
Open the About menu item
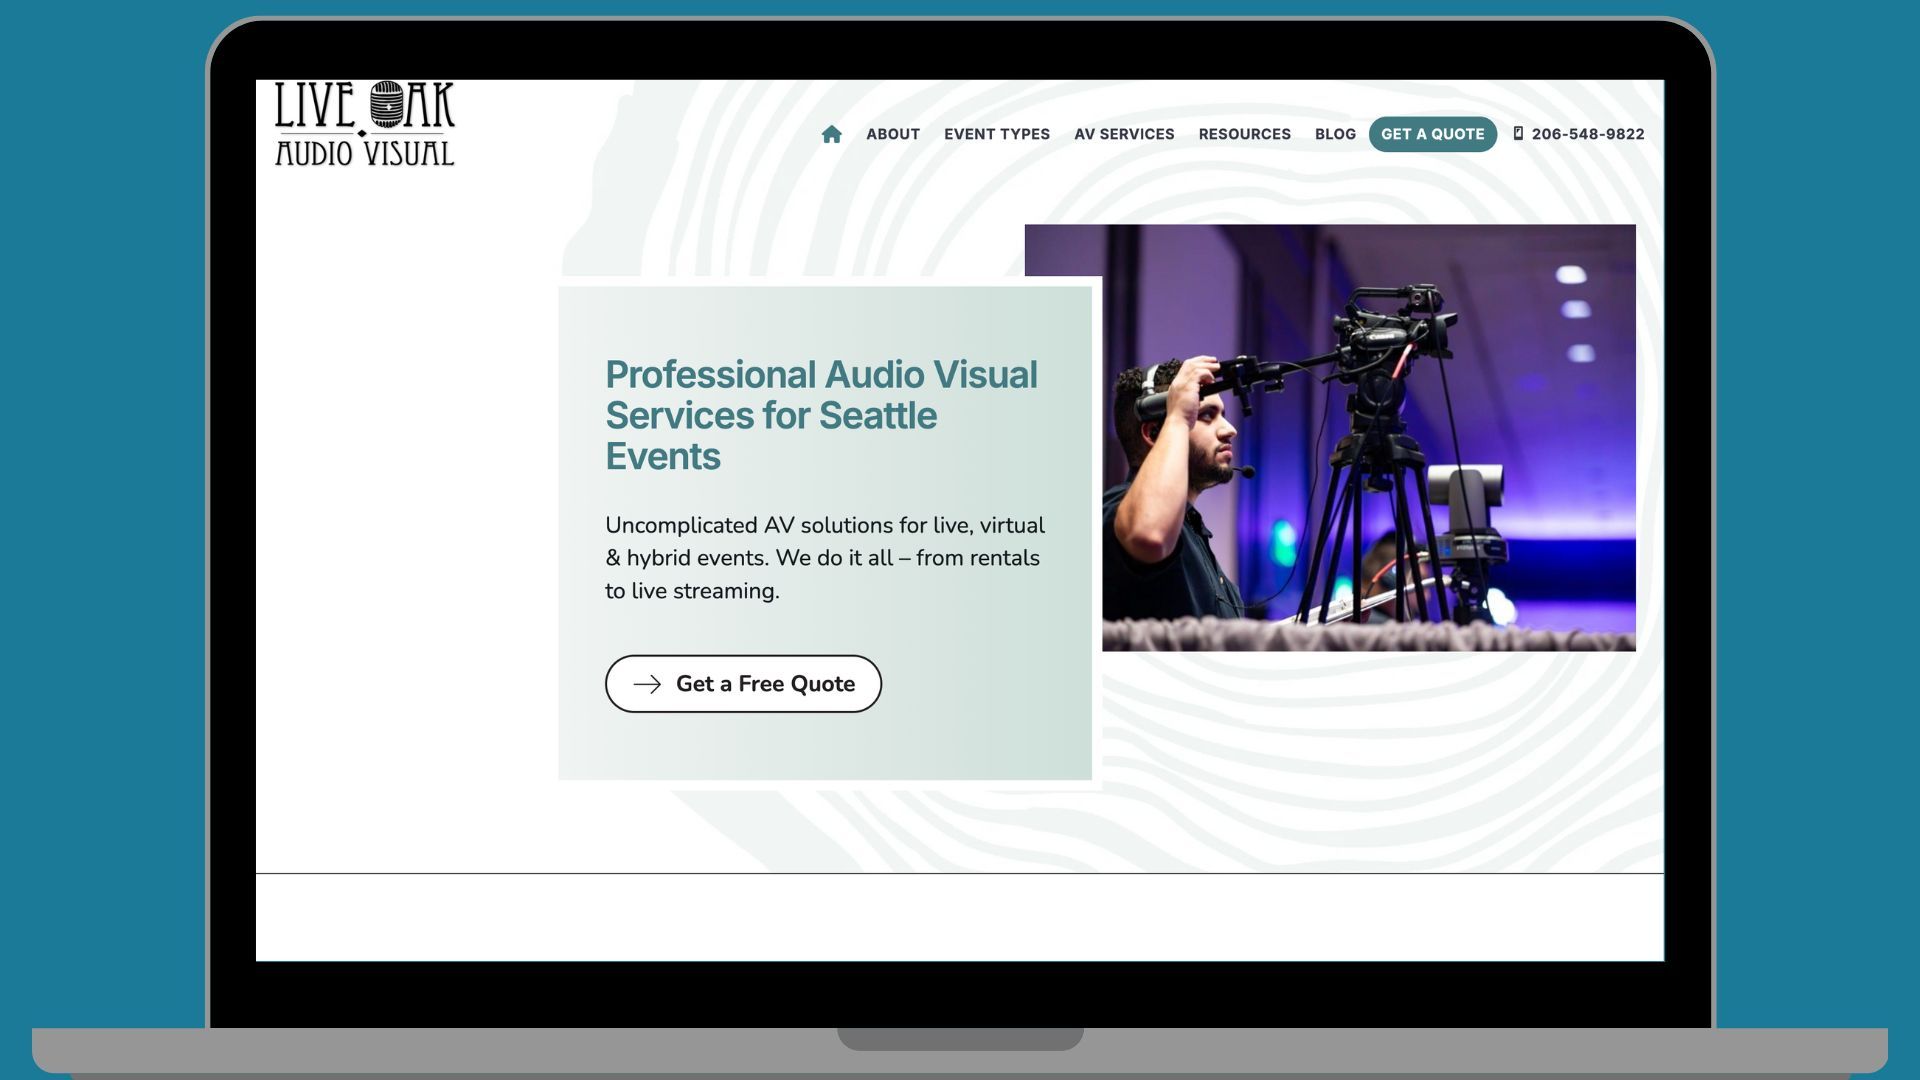pyautogui.click(x=892, y=134)
